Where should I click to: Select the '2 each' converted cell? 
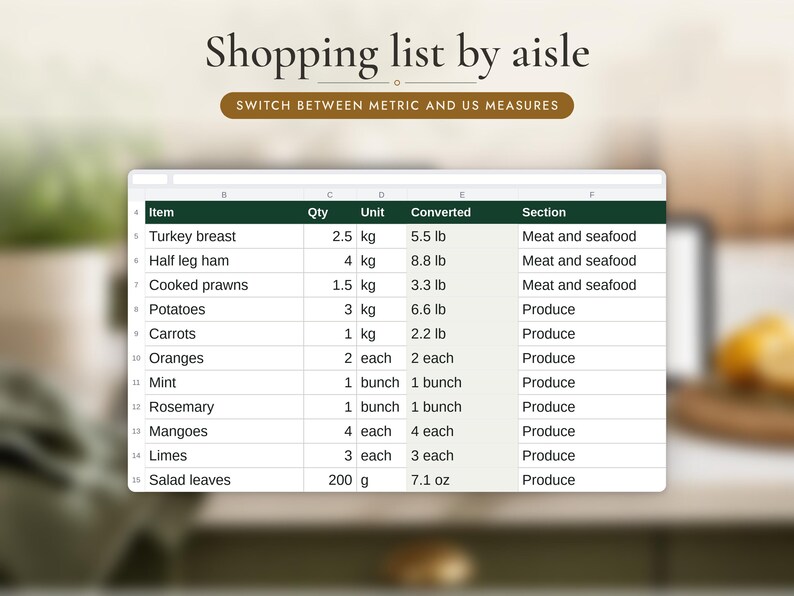tap(462, 358)
